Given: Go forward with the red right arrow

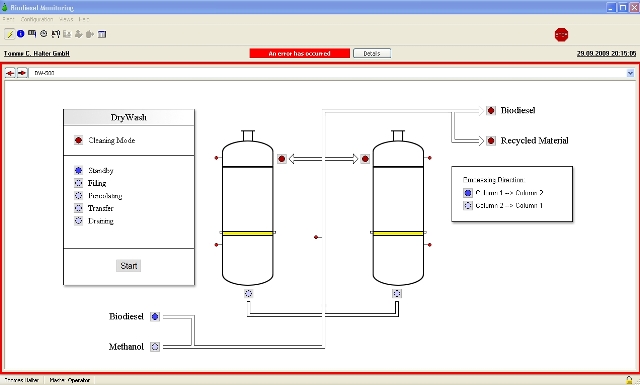Looking at the screenshot, I should (22, 73).
